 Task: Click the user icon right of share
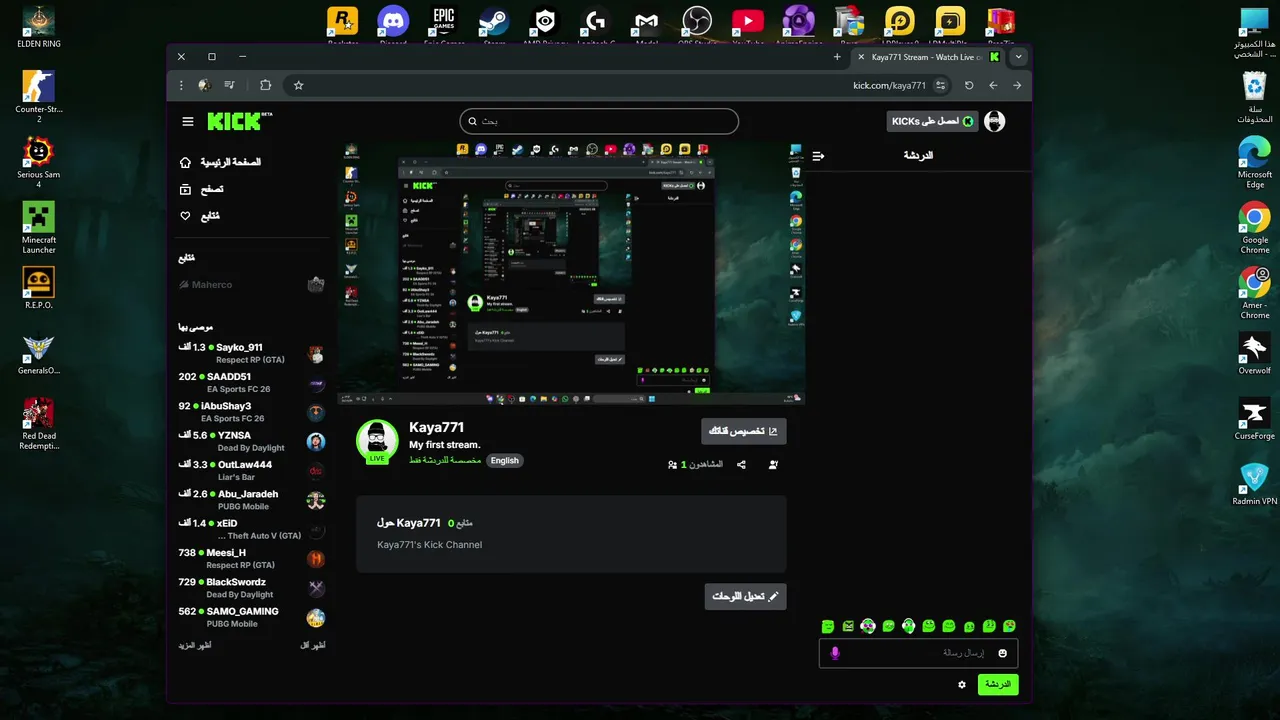coord(773,465)
